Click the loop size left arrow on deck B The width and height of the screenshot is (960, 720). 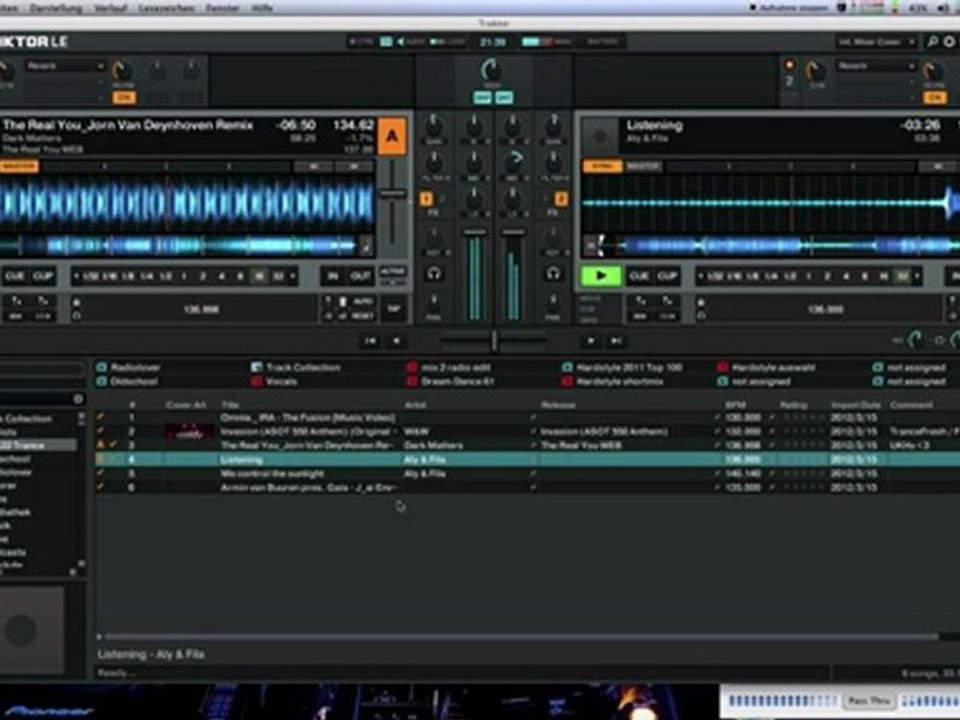[700, 276]
